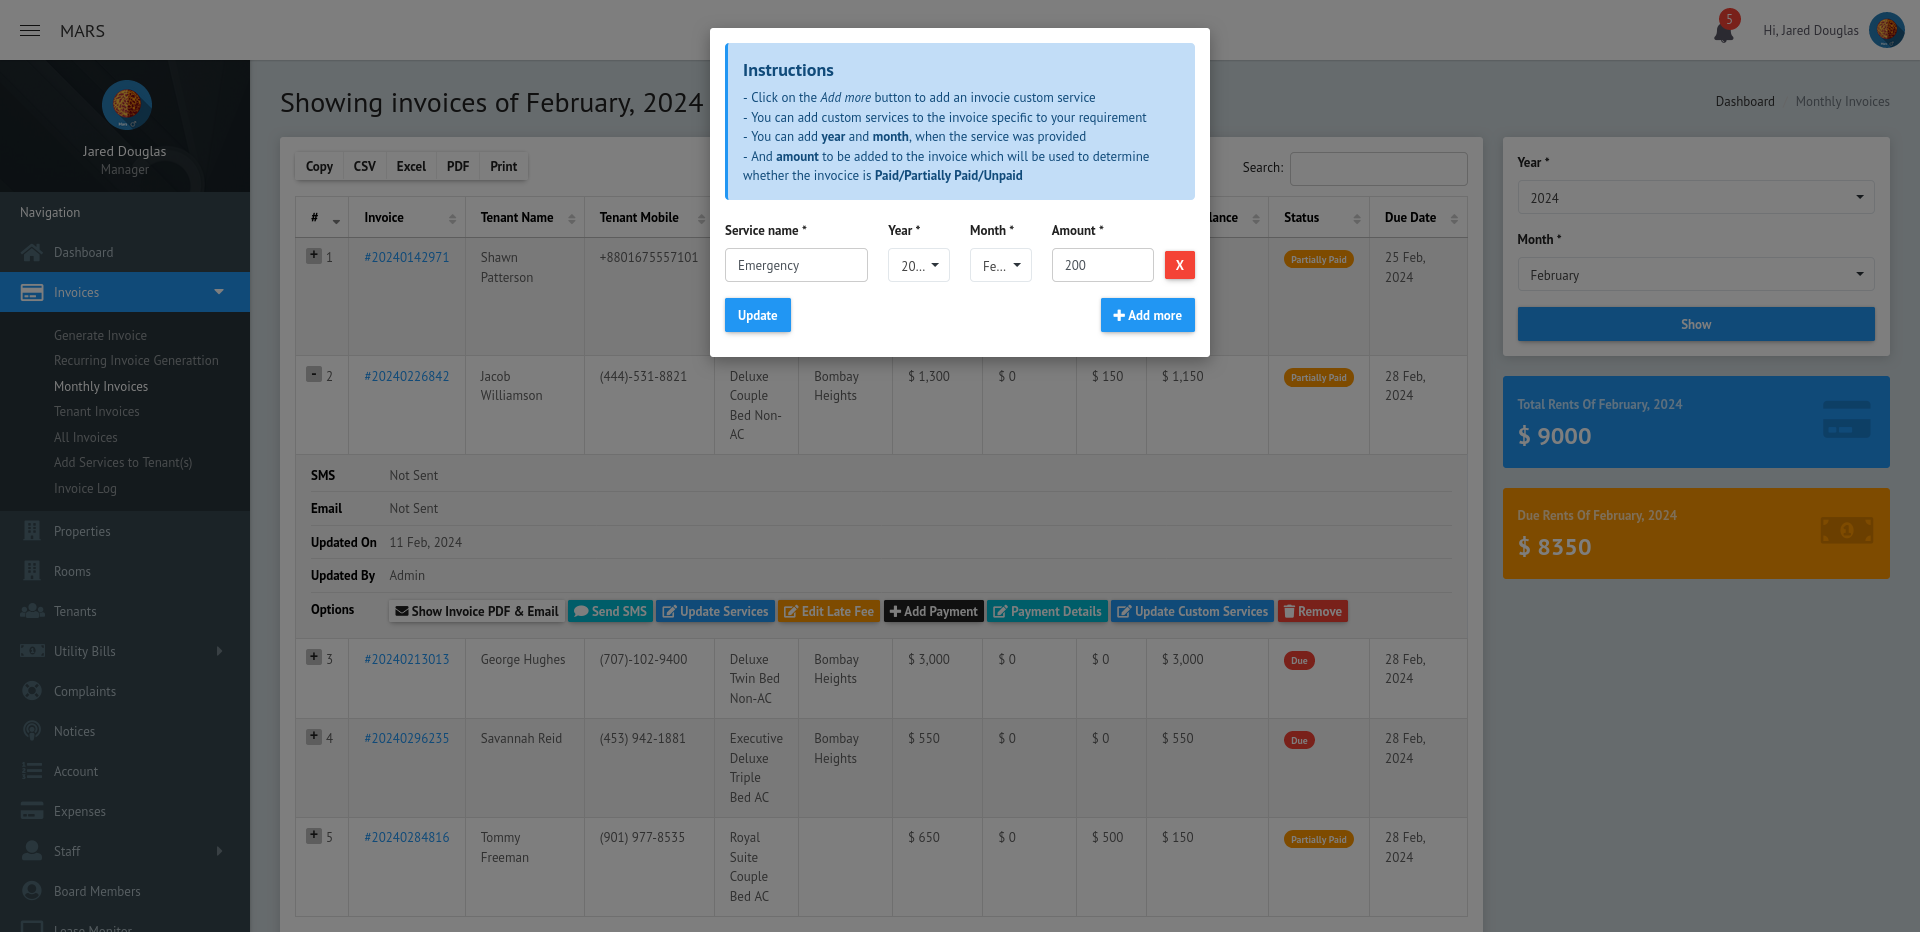Open the hamburger menu icon
Viewport: 1920px width, 932px height.
[30, 31]
